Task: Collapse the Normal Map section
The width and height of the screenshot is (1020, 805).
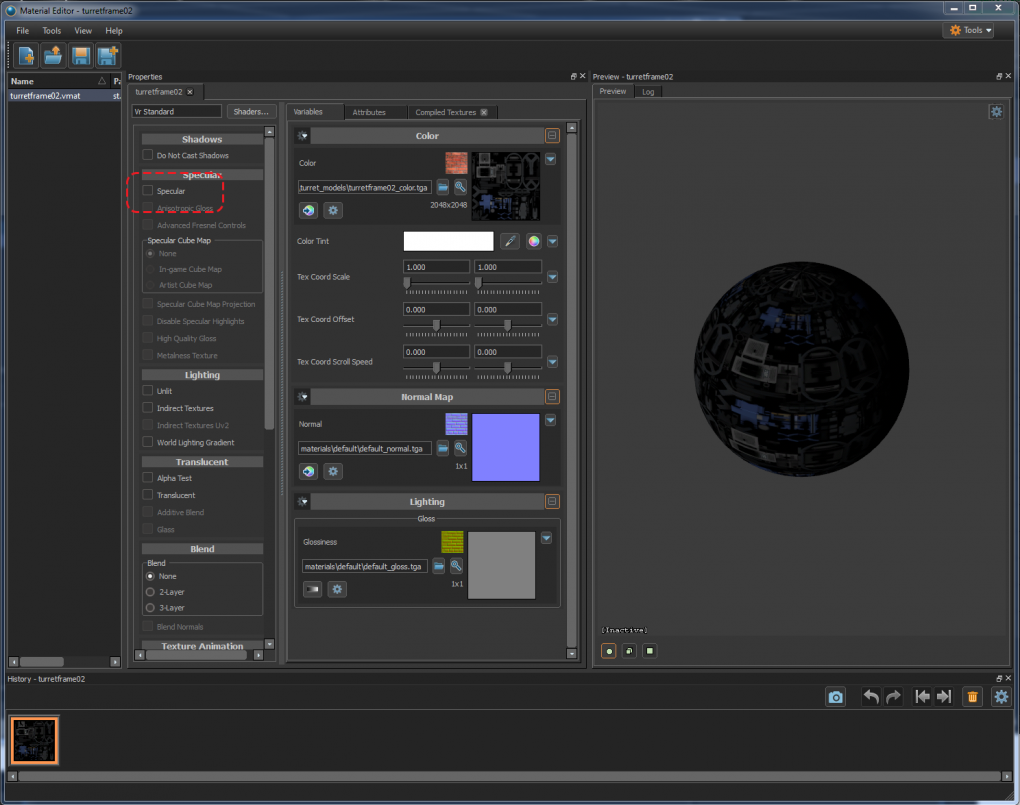Action: 552,396
